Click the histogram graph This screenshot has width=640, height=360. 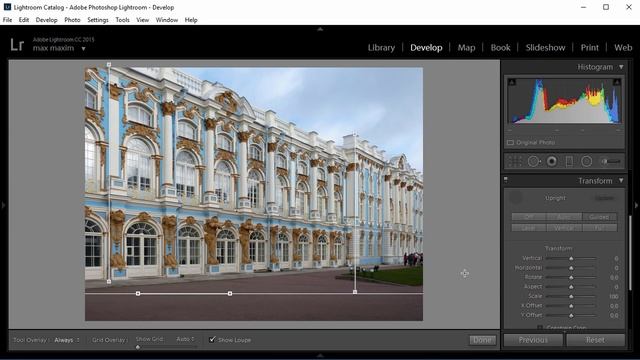coord(564,101)
